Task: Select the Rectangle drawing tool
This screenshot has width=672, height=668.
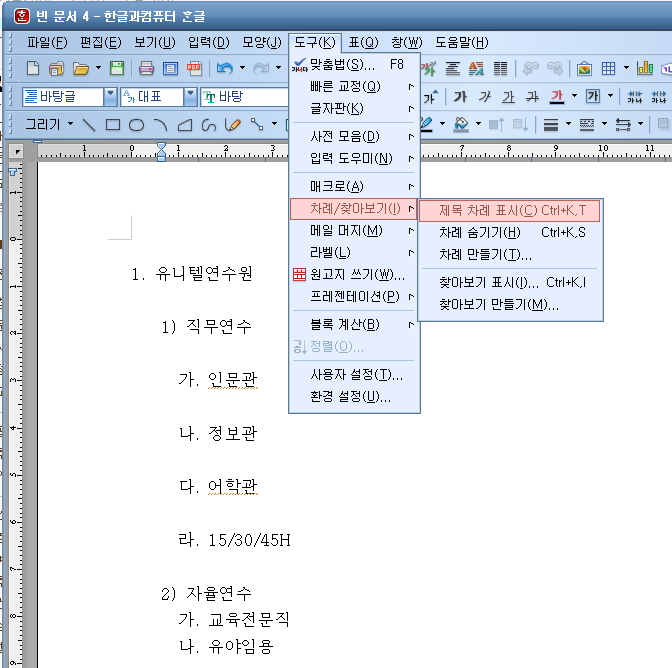Action: click(113, 125)
